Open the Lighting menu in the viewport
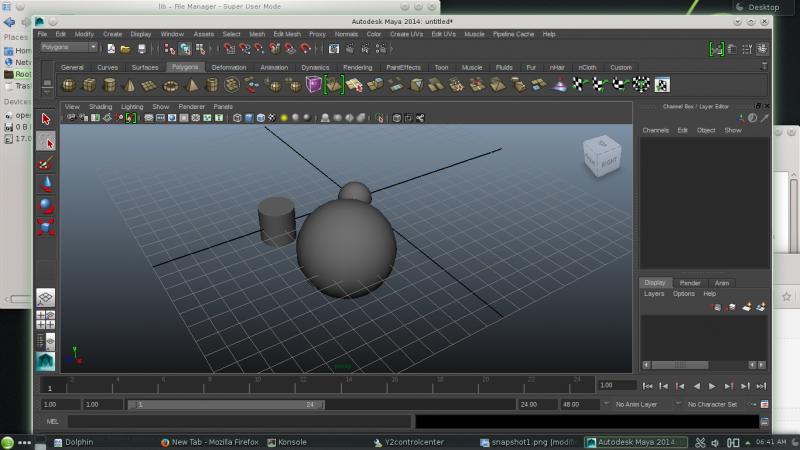This screenshot has width=800, height=450. pyautogui.click(x=132, y=107)
